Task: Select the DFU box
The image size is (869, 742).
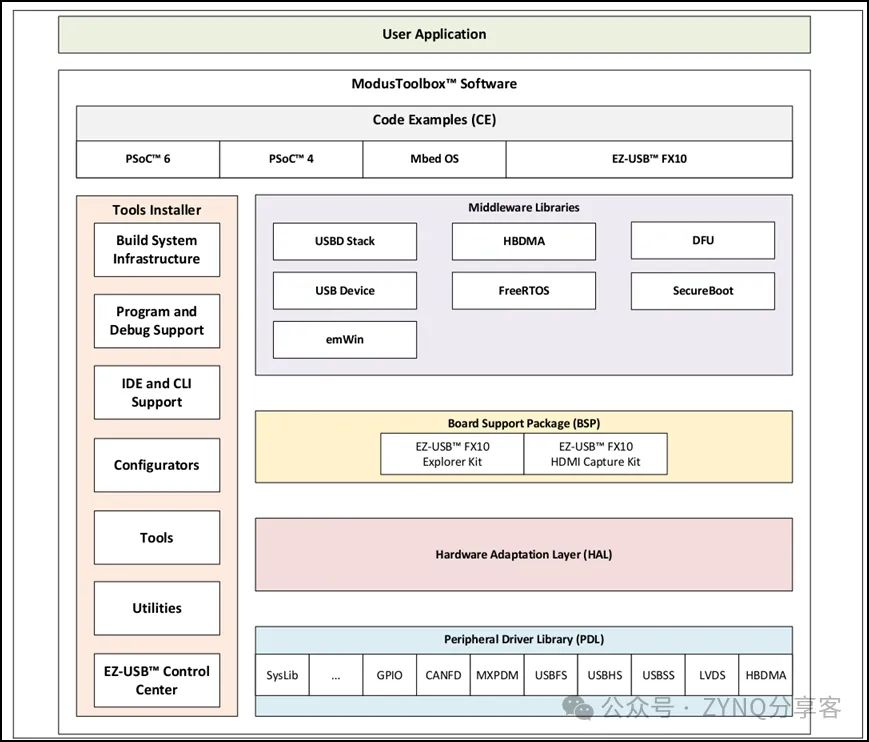Action: coord(703,240)
